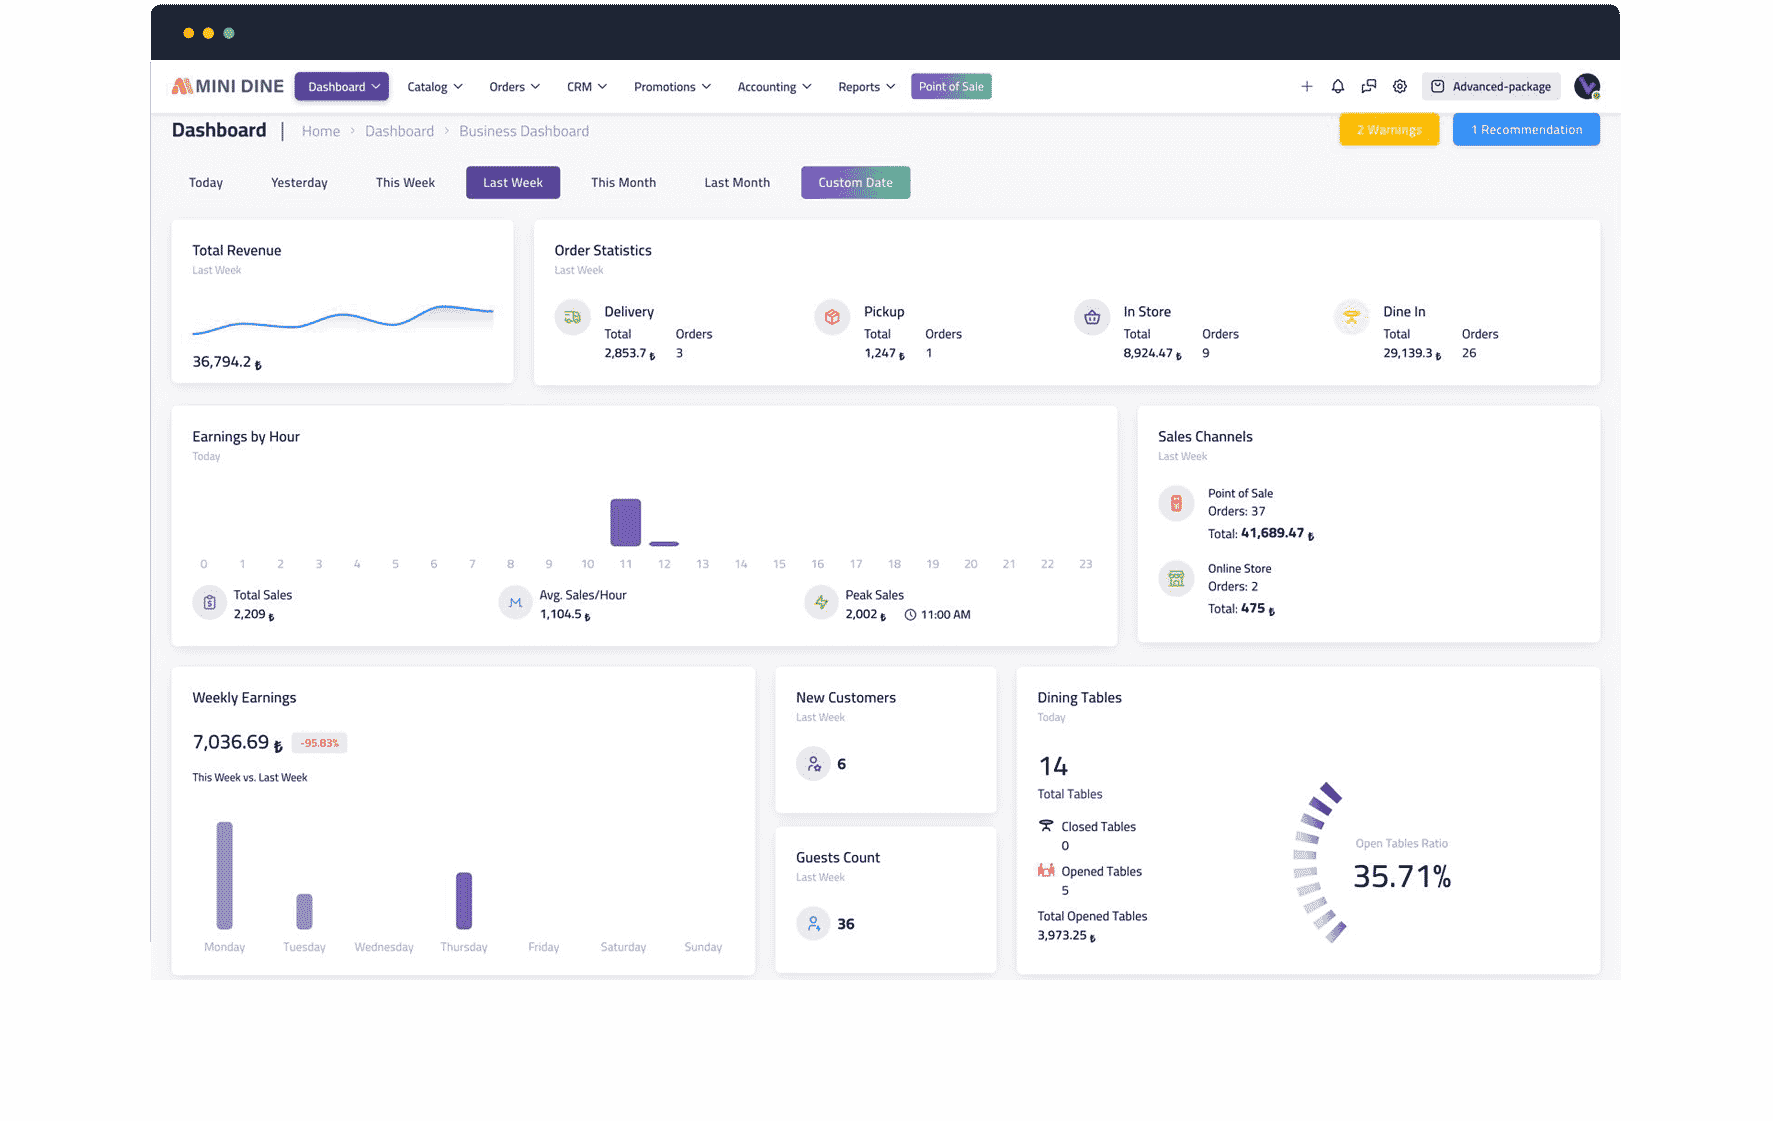Screen dimensions: 1773x1121
Task: Expand the Catalog menu
Action: coord(435,87)
